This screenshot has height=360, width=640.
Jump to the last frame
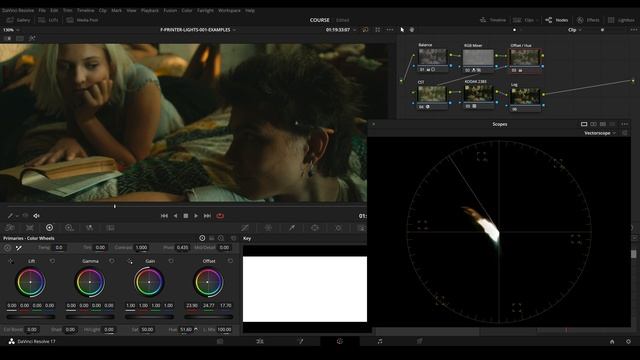tap(207, 216)
